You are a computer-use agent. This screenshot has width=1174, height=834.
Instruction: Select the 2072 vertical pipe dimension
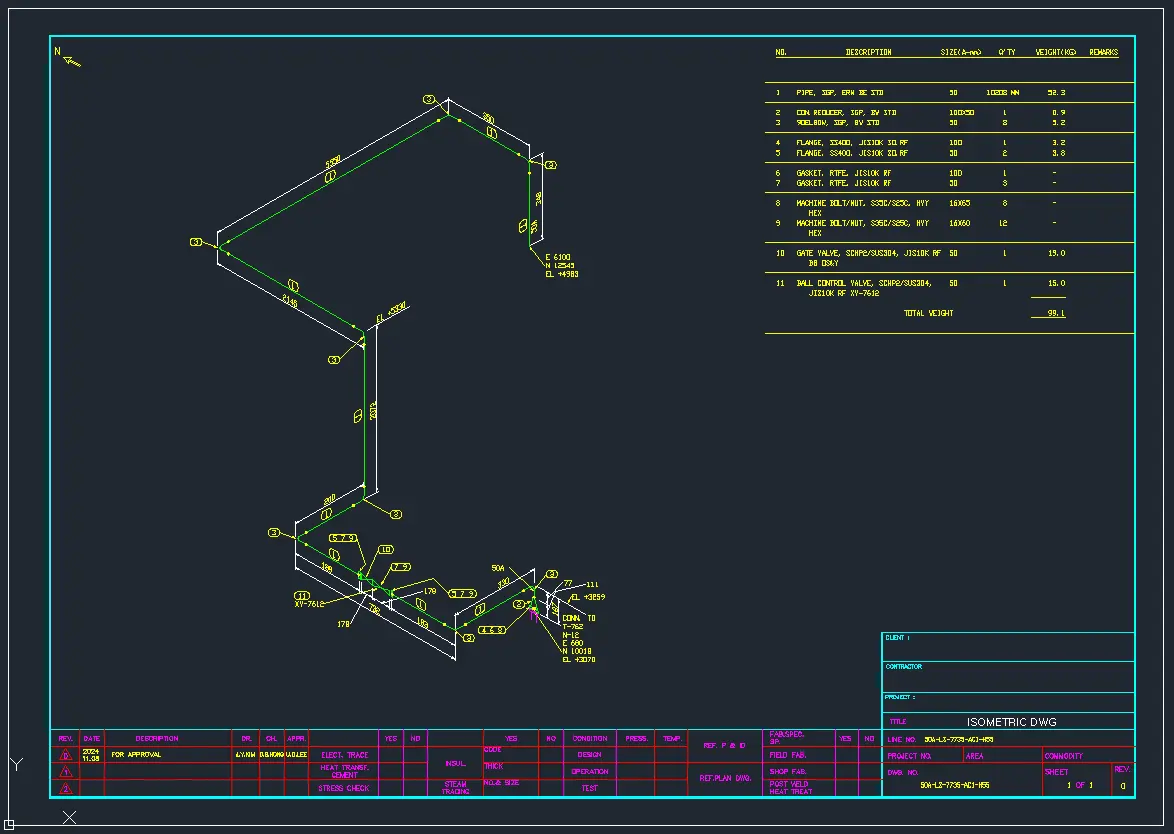click(373, 411)
